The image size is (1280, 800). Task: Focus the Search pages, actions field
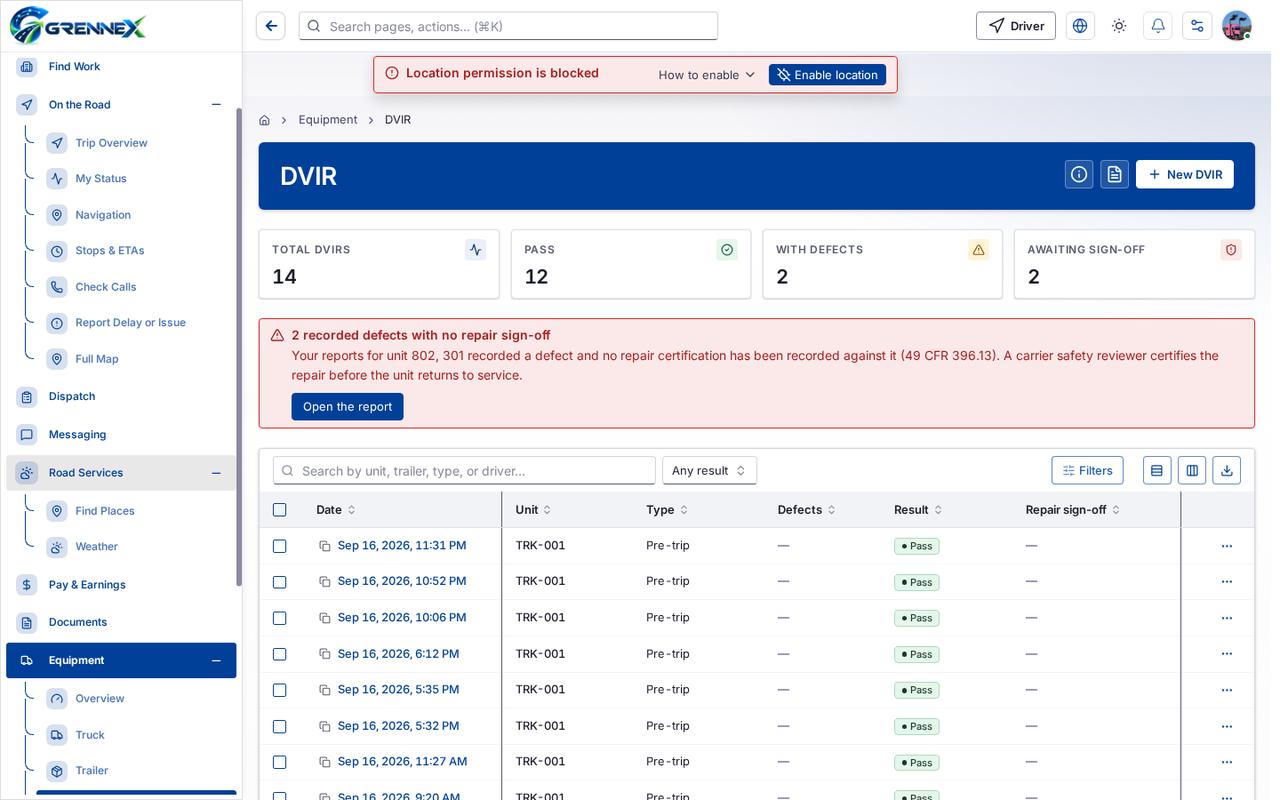pyautogui.click(x=508, y=26)
